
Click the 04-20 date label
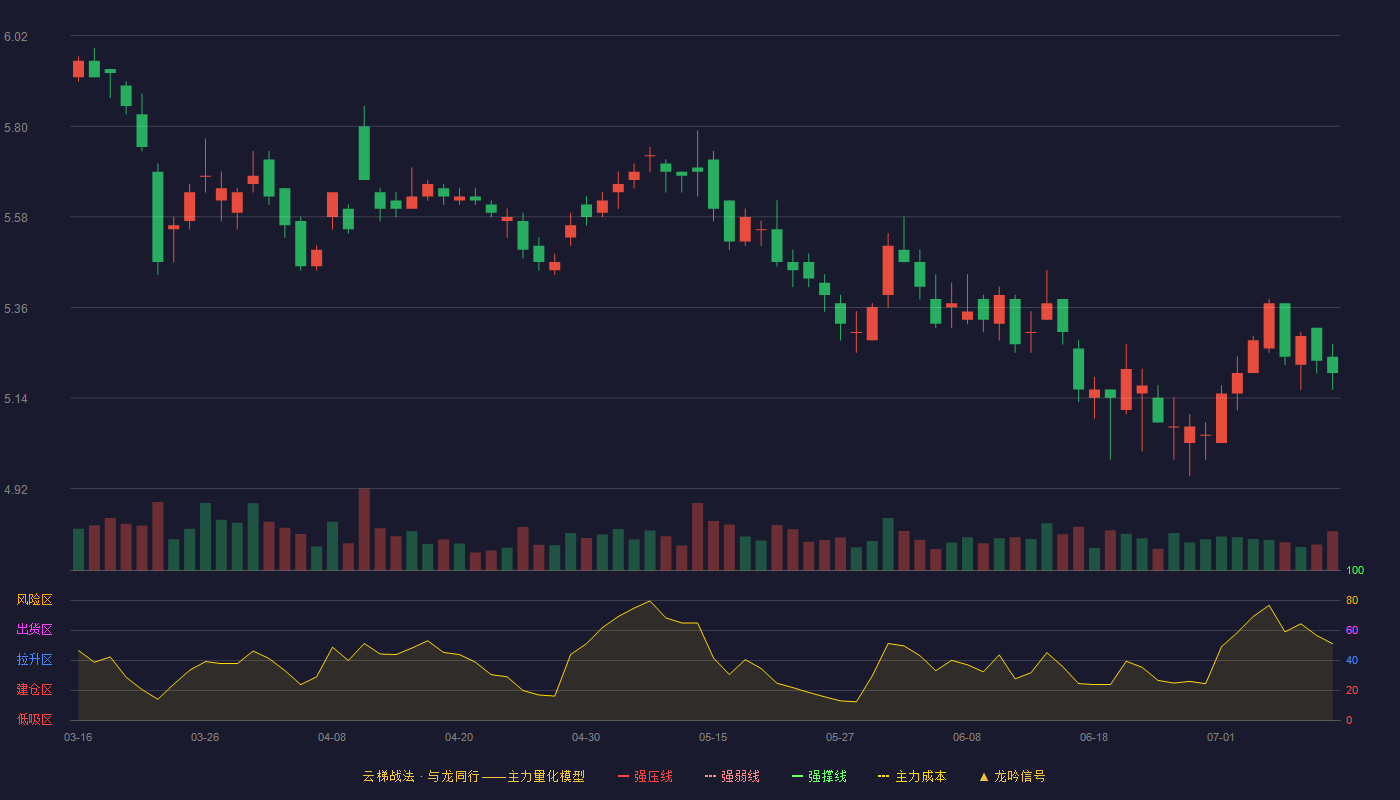(459, 737)
